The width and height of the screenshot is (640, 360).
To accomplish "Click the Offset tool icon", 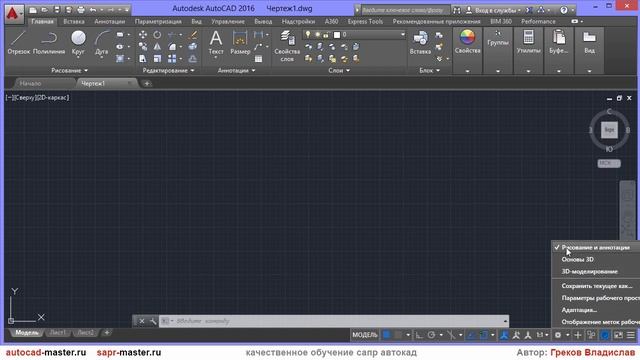I will click(x=193, y=59).
